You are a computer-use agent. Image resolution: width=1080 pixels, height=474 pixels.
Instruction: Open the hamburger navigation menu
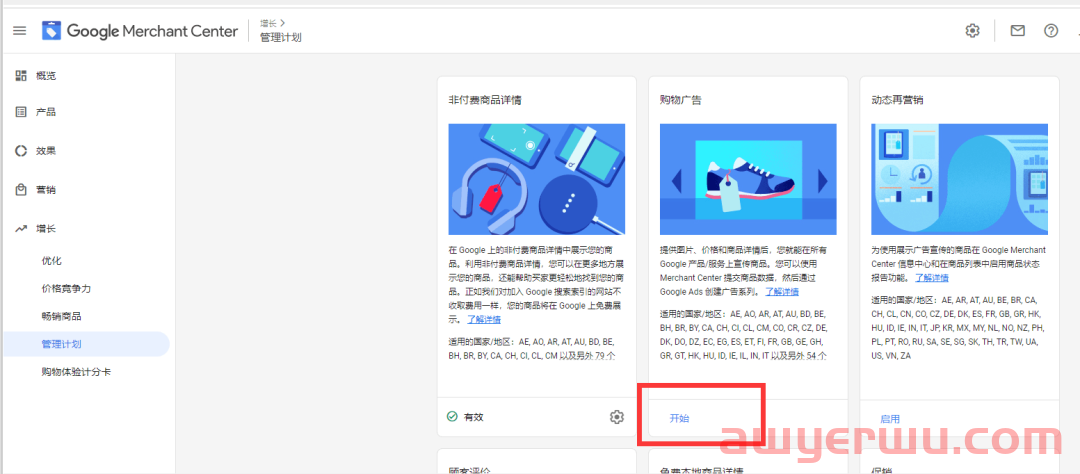coord(20,31)
